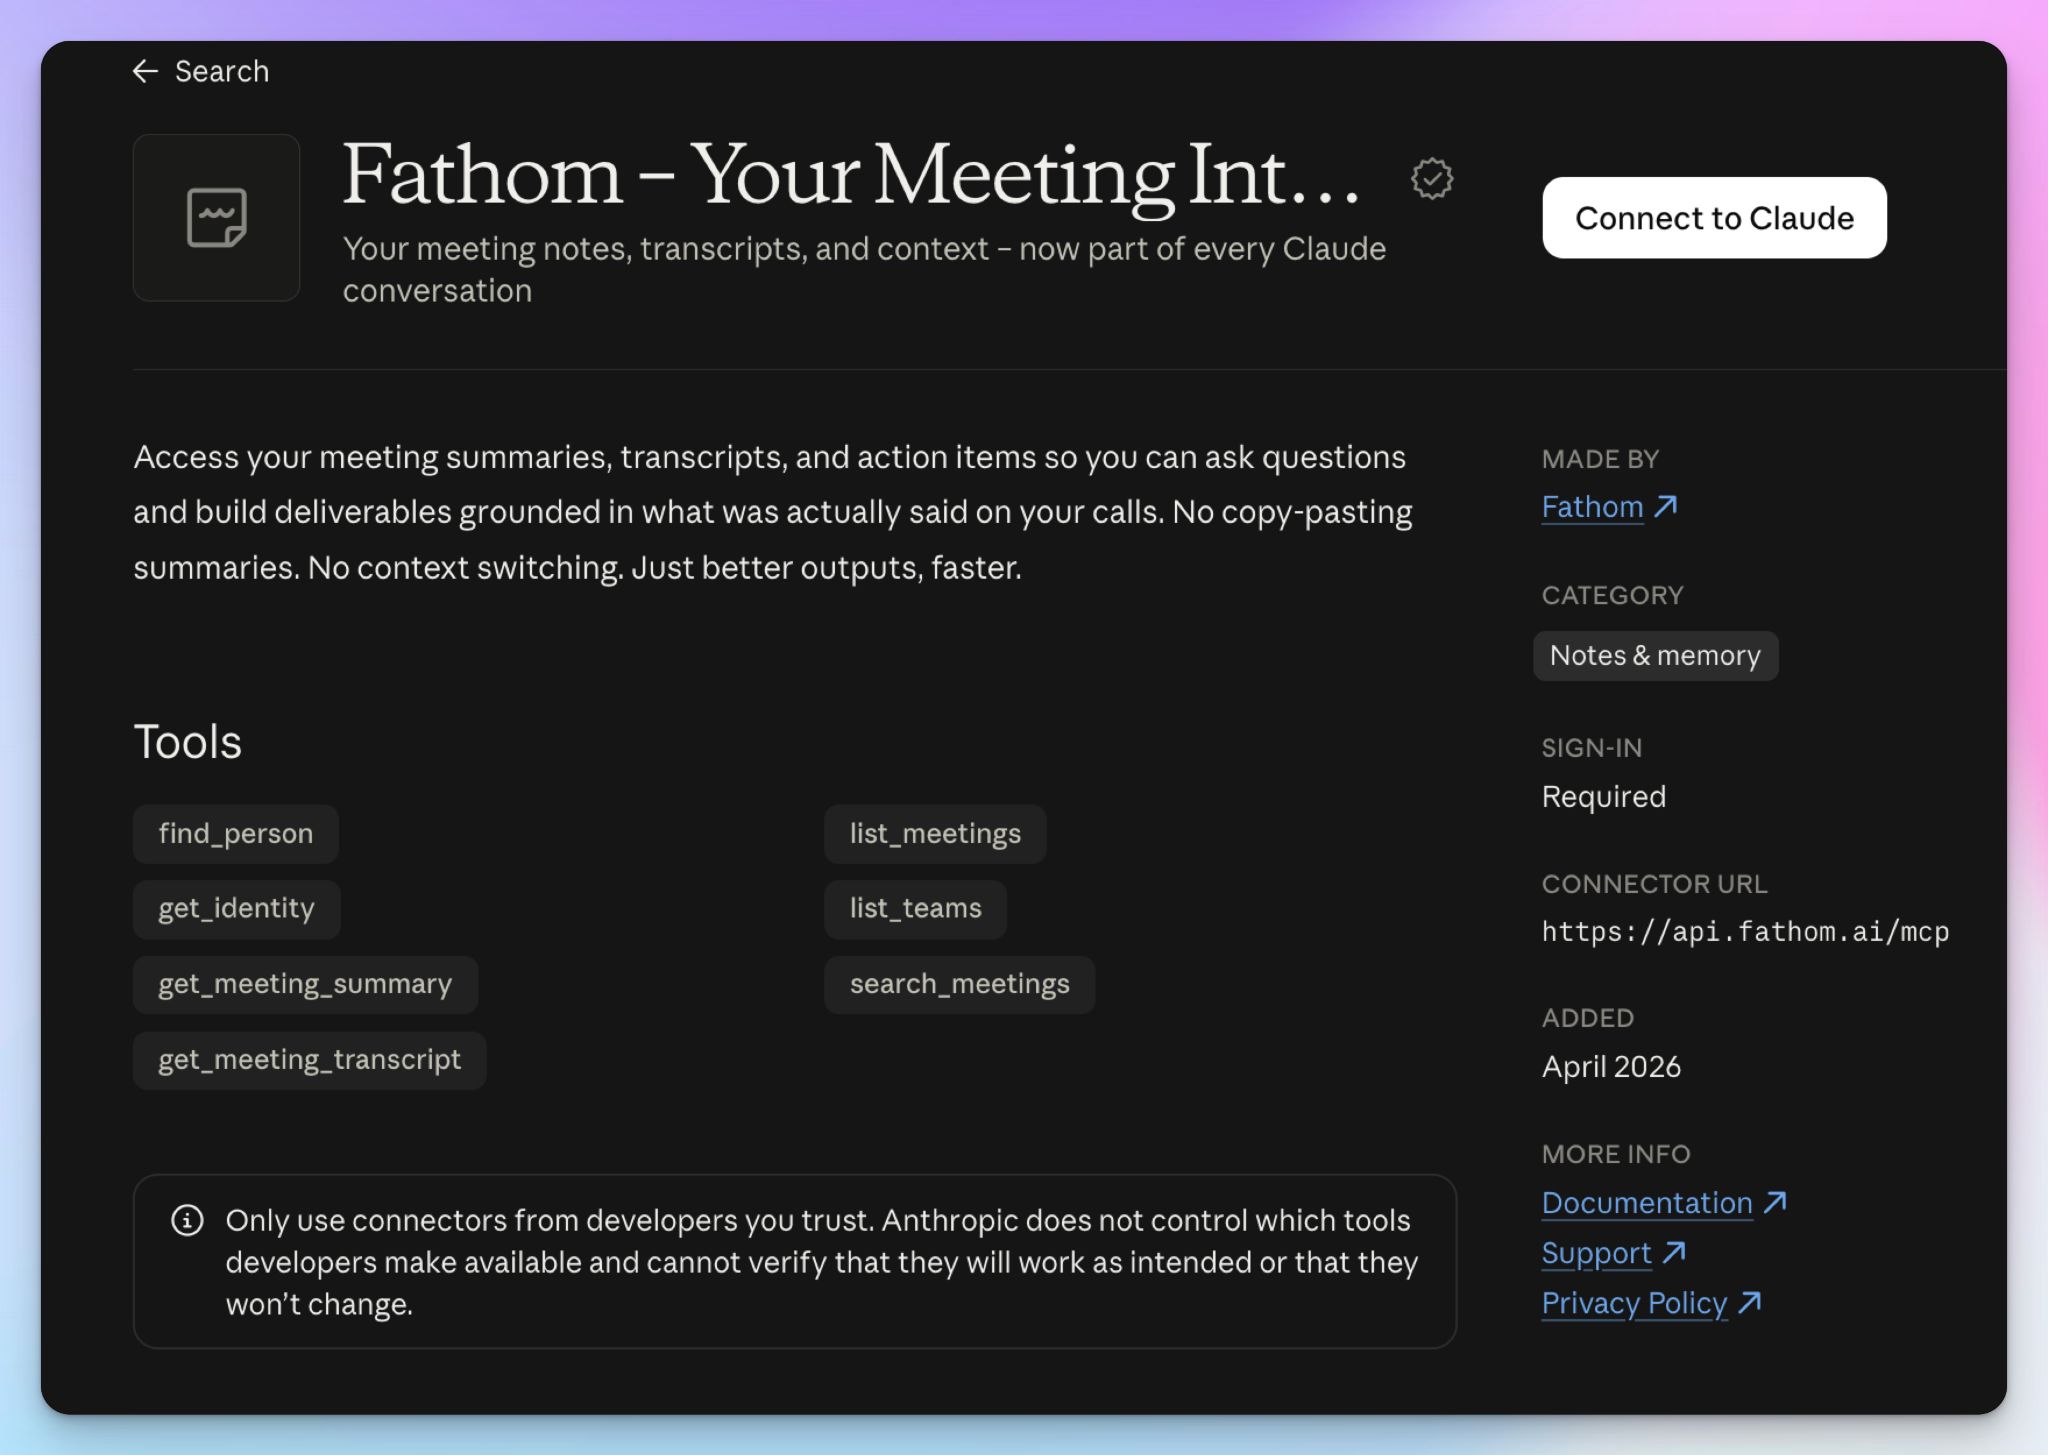
Task: Select the find_person tool chip
Action: coord(236,833)
